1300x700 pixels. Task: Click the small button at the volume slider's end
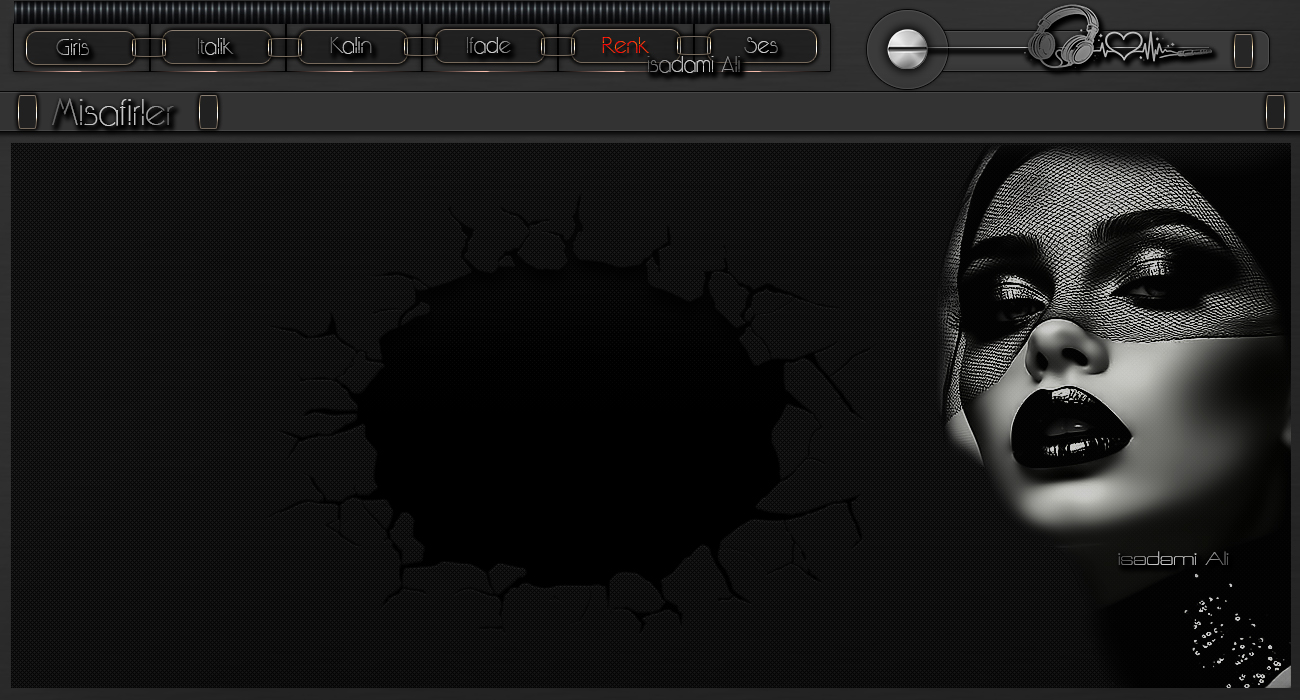[x=1243, y=50]
